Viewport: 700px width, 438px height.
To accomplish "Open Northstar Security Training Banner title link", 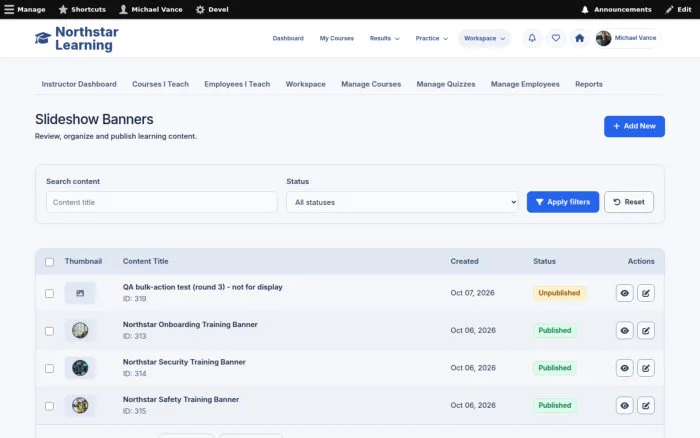I will click(184, 362).
